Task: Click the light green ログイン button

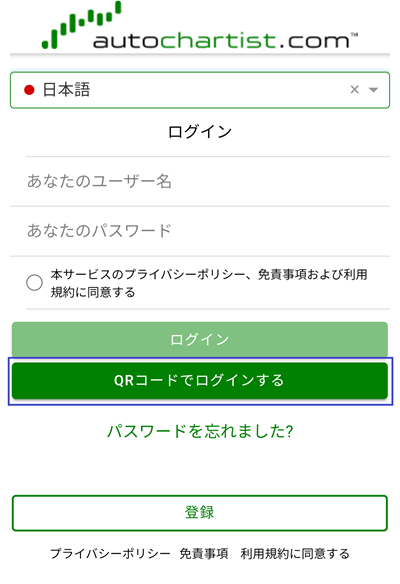Action: 200,339
